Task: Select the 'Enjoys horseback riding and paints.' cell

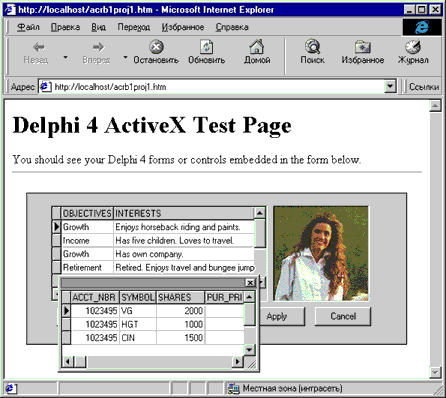Action: click(184, 227)
